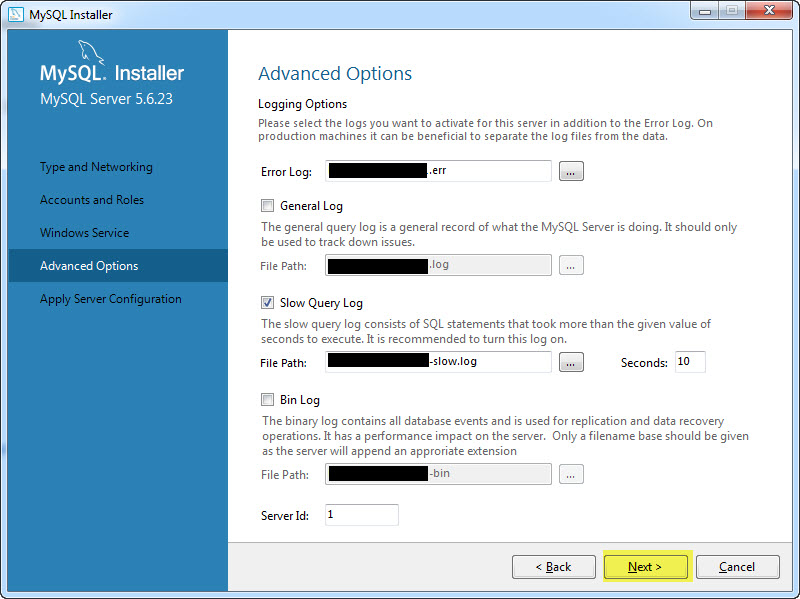Uncheck the Slow Query Log checkbox
Screen dimensions: 800x599
click(x=267, y=303)
